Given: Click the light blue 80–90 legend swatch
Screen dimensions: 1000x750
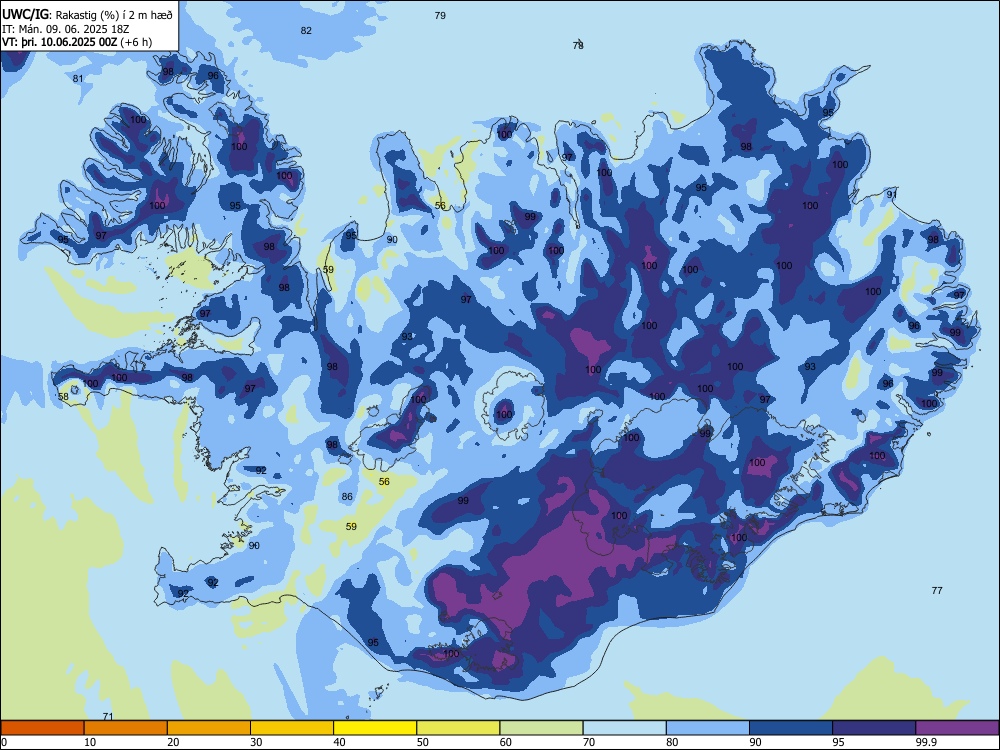Looking at the screenshot, I should tap(707, 728).
